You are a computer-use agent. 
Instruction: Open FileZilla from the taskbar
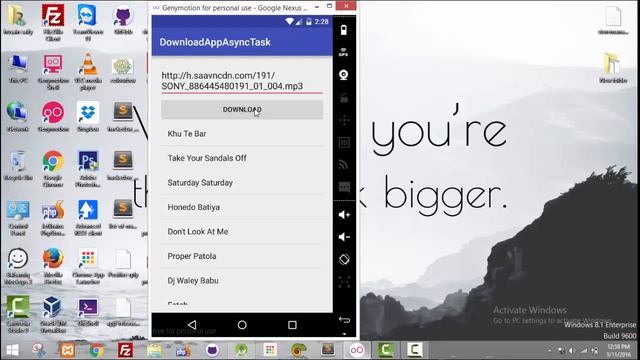coord(125,350)
